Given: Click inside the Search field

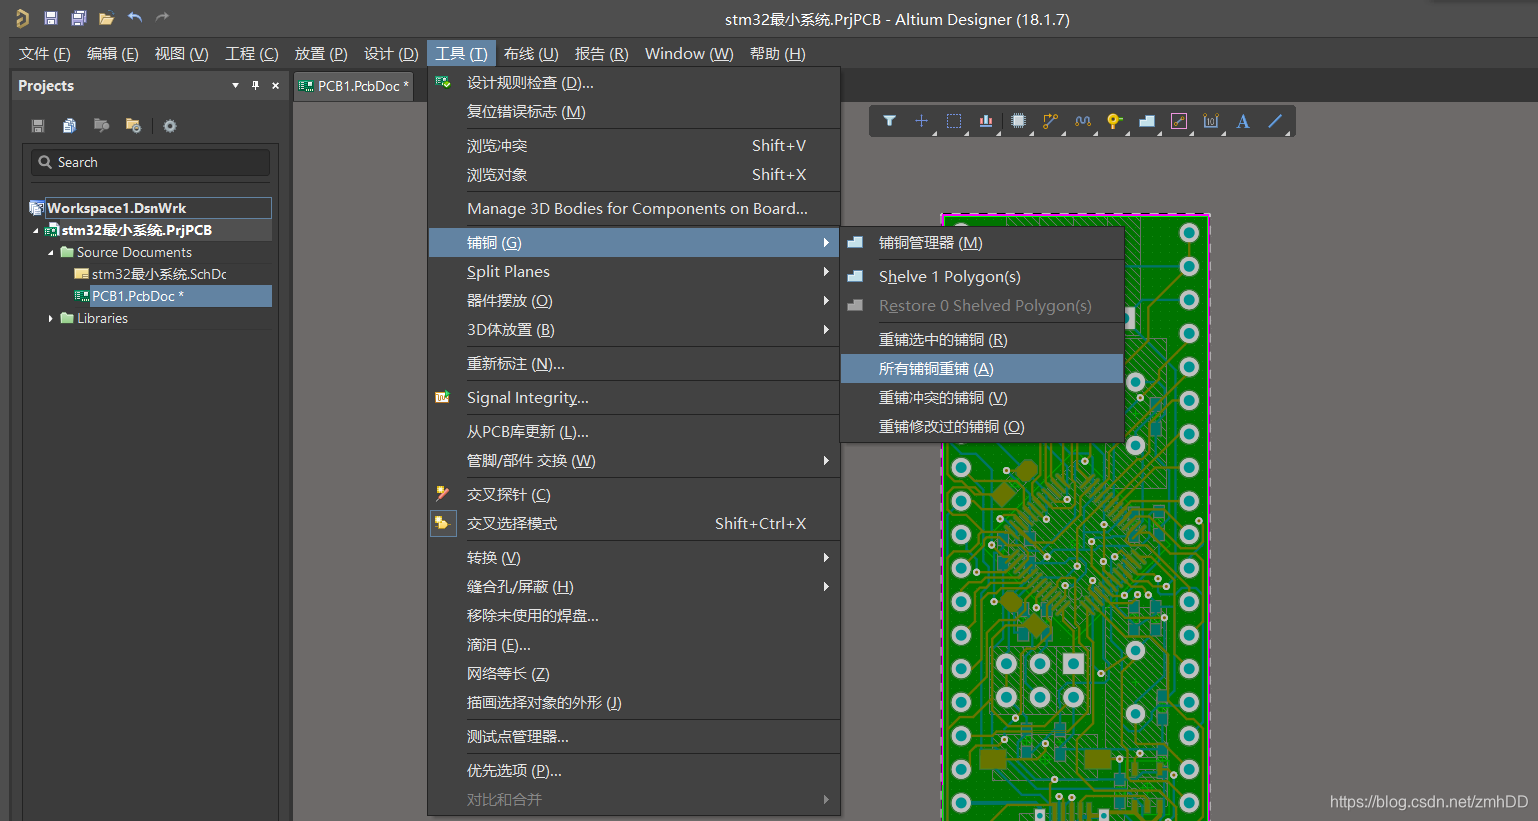Looking at the screenshot, I should point(150,161).
